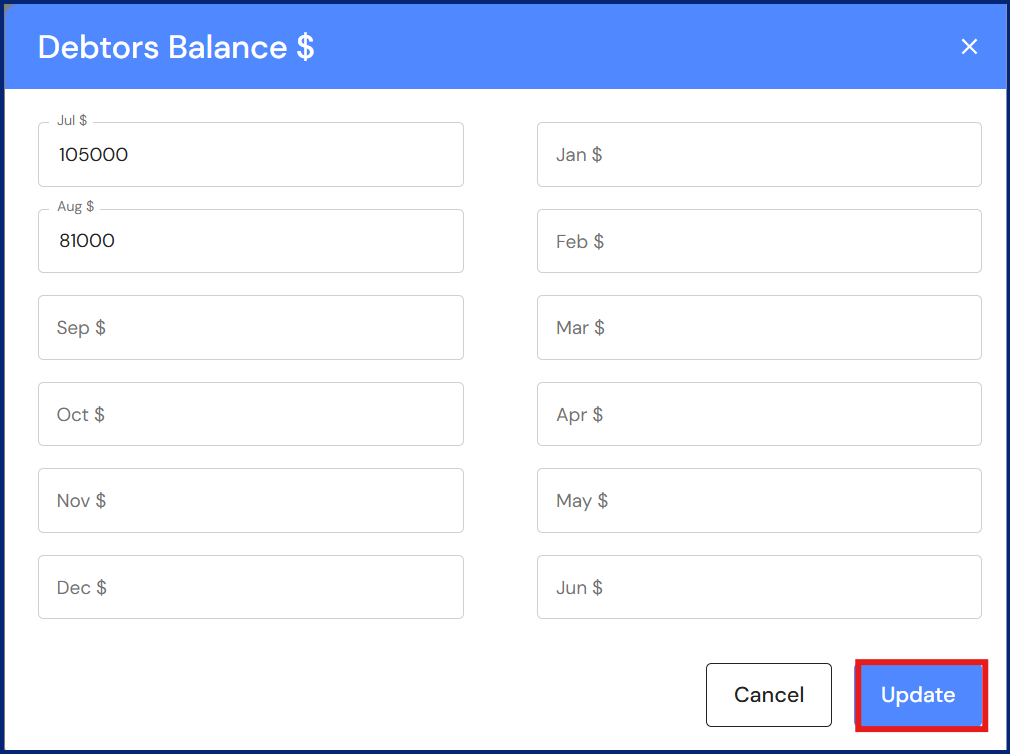Screen dimensions: 1010x754
Task: Click the Debtors Balance title text
Action: click(162, 47)
